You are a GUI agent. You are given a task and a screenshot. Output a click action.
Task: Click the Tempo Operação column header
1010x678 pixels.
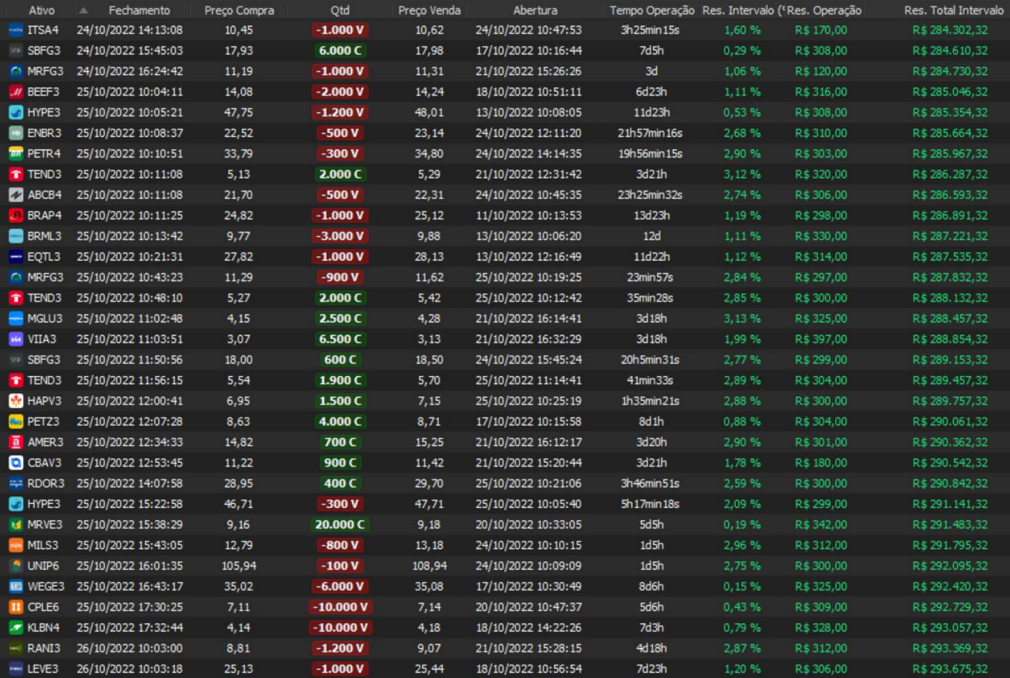point(652,10)
